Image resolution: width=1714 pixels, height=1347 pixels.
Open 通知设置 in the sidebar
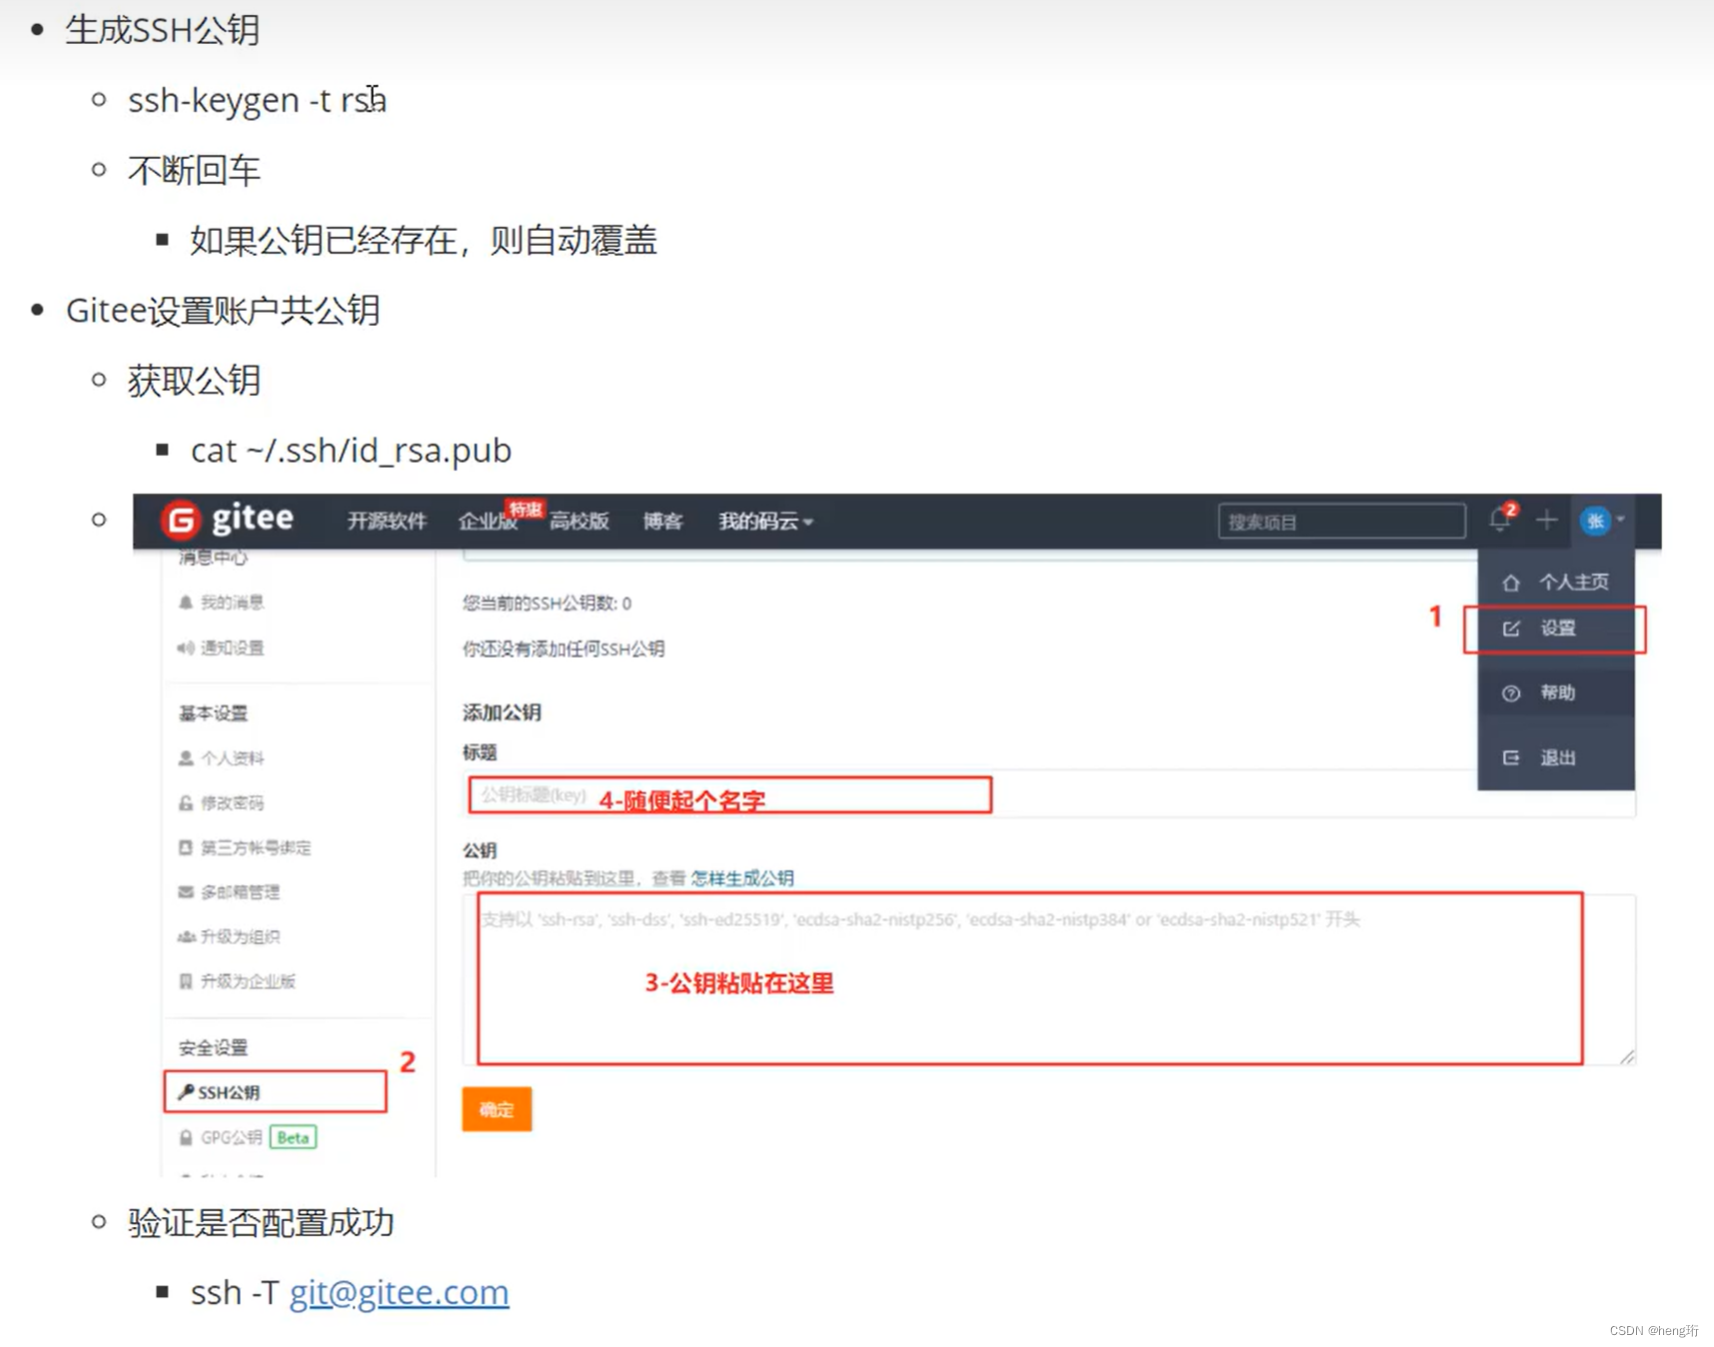pyautogui.click(x=231, y=648)
